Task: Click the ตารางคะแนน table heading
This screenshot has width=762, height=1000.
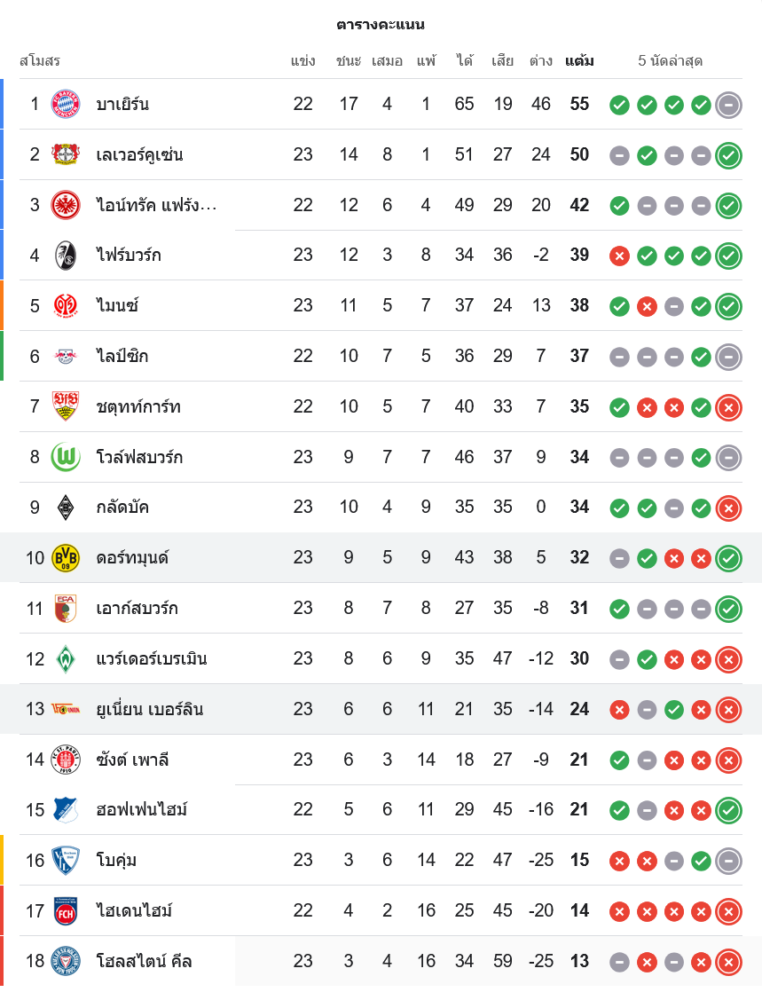Action: (381, 24)
